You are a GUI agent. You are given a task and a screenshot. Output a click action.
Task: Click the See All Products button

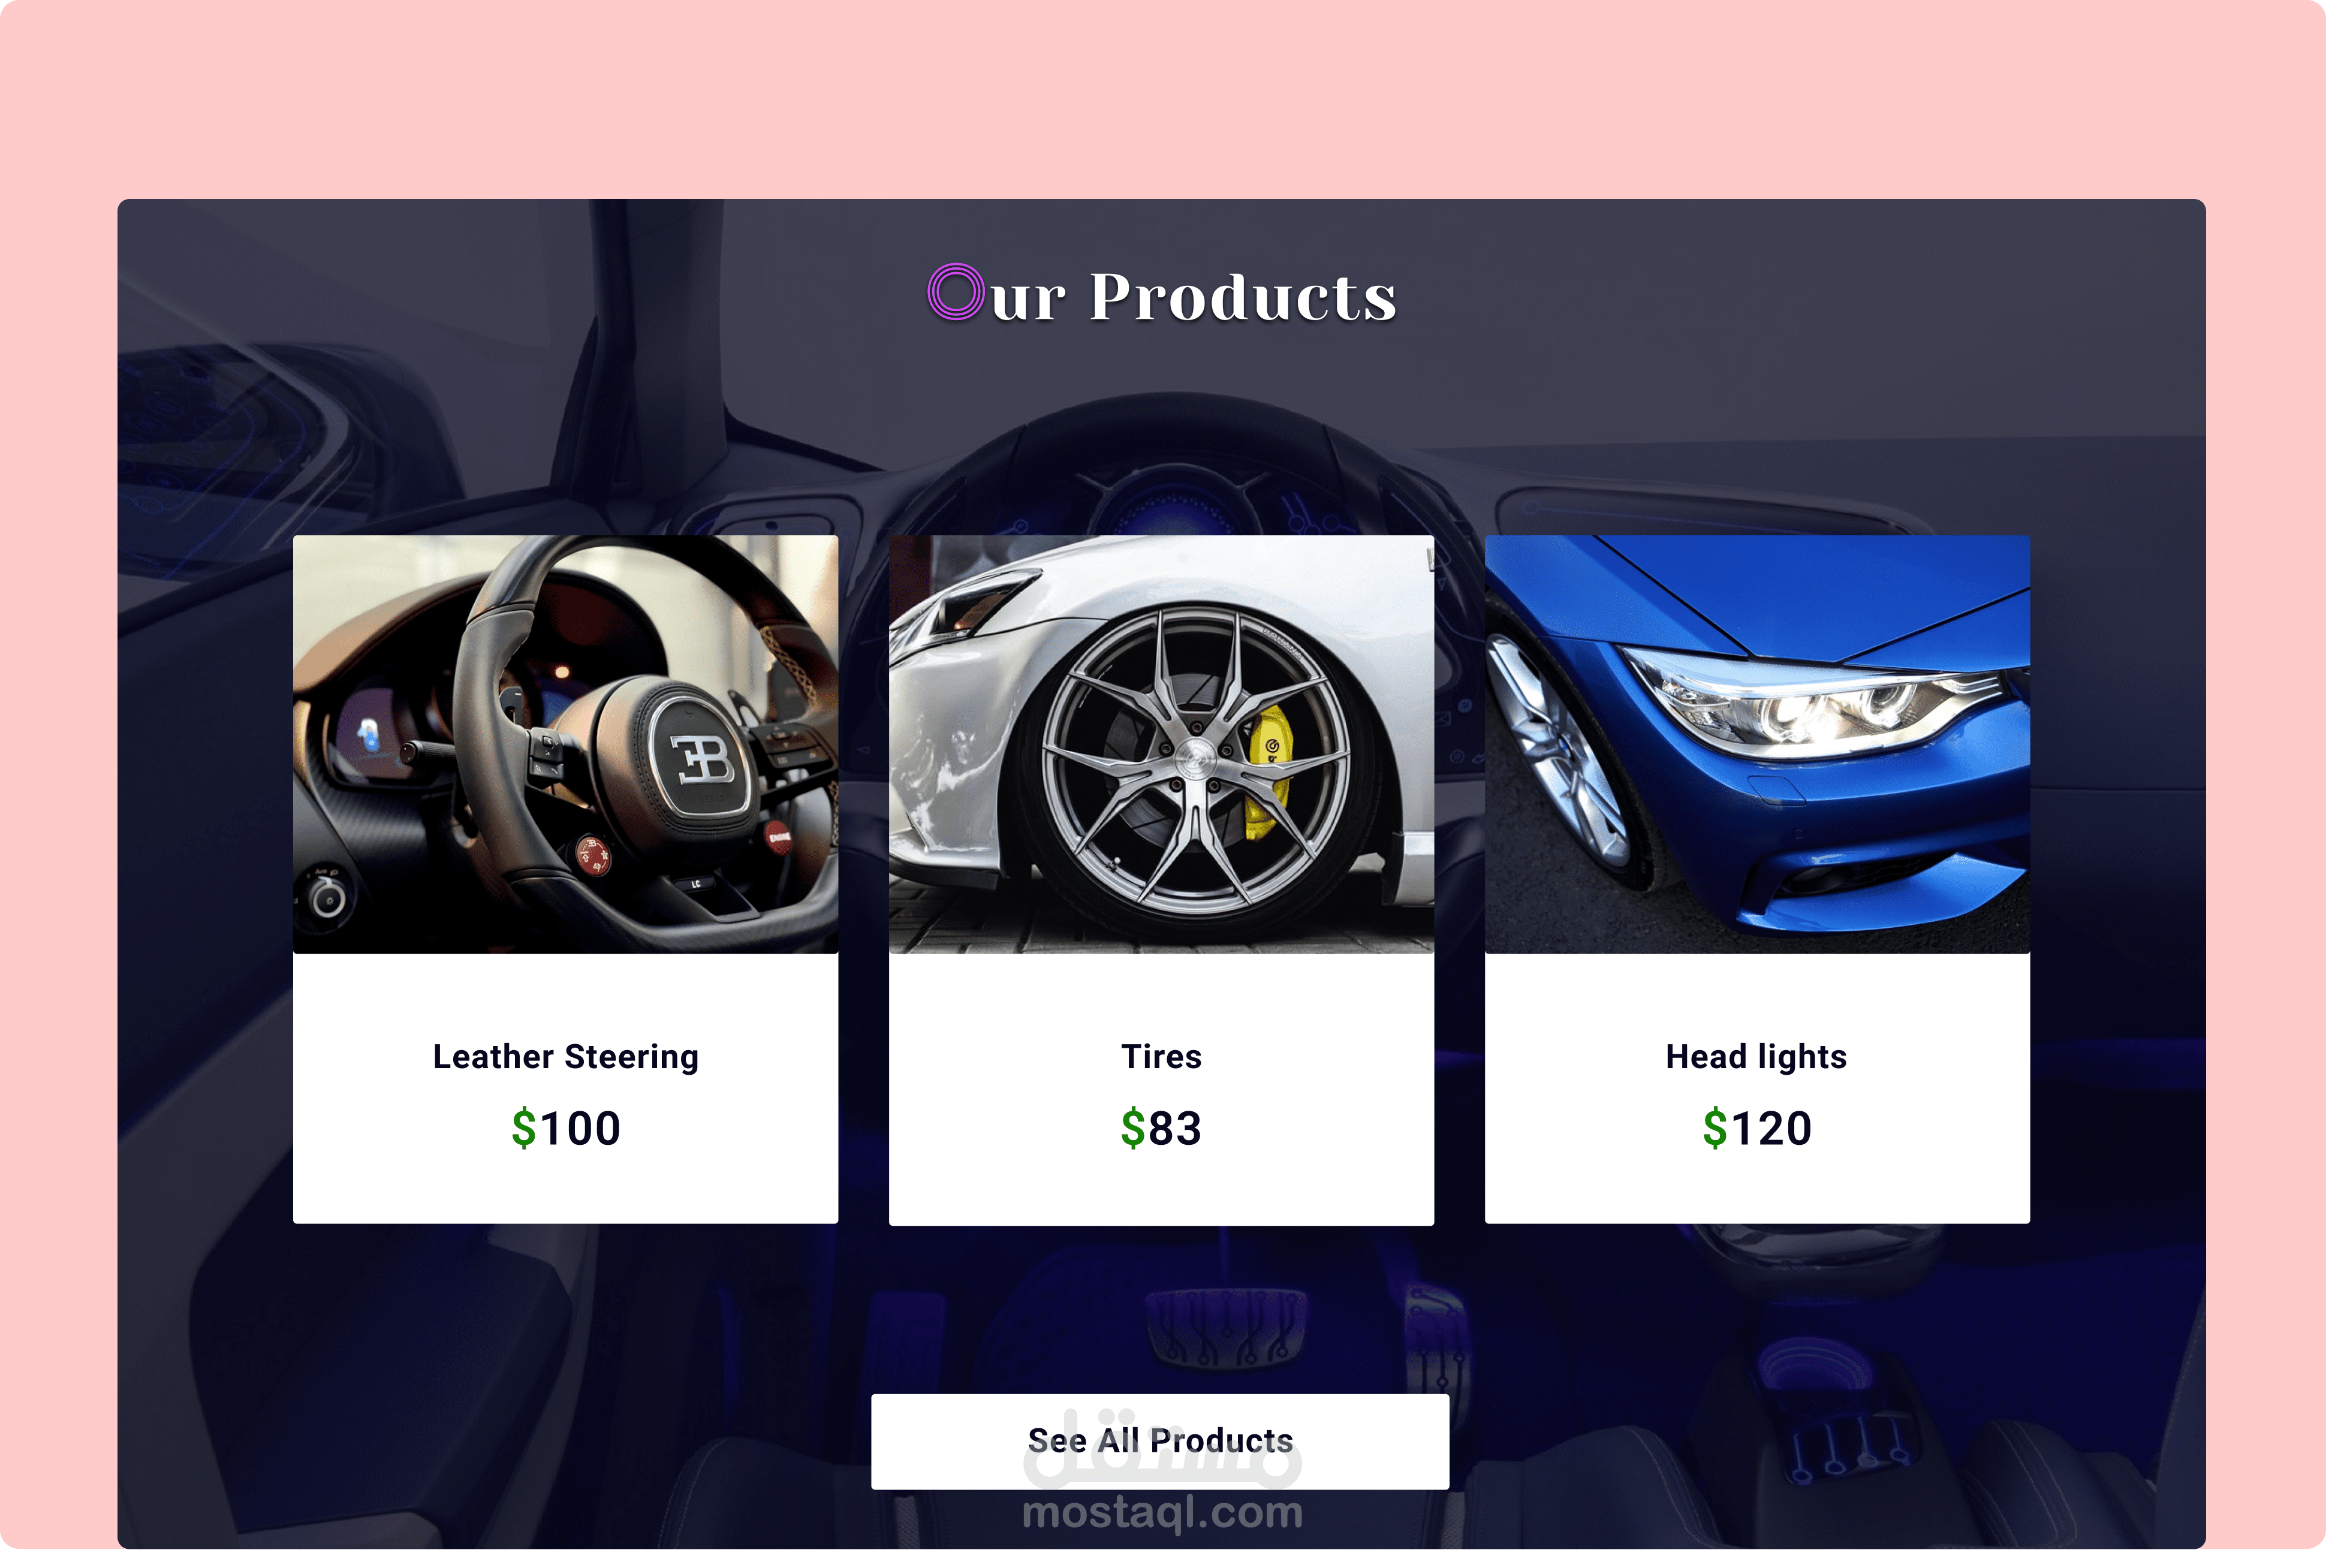[x=1160, y=1441]
